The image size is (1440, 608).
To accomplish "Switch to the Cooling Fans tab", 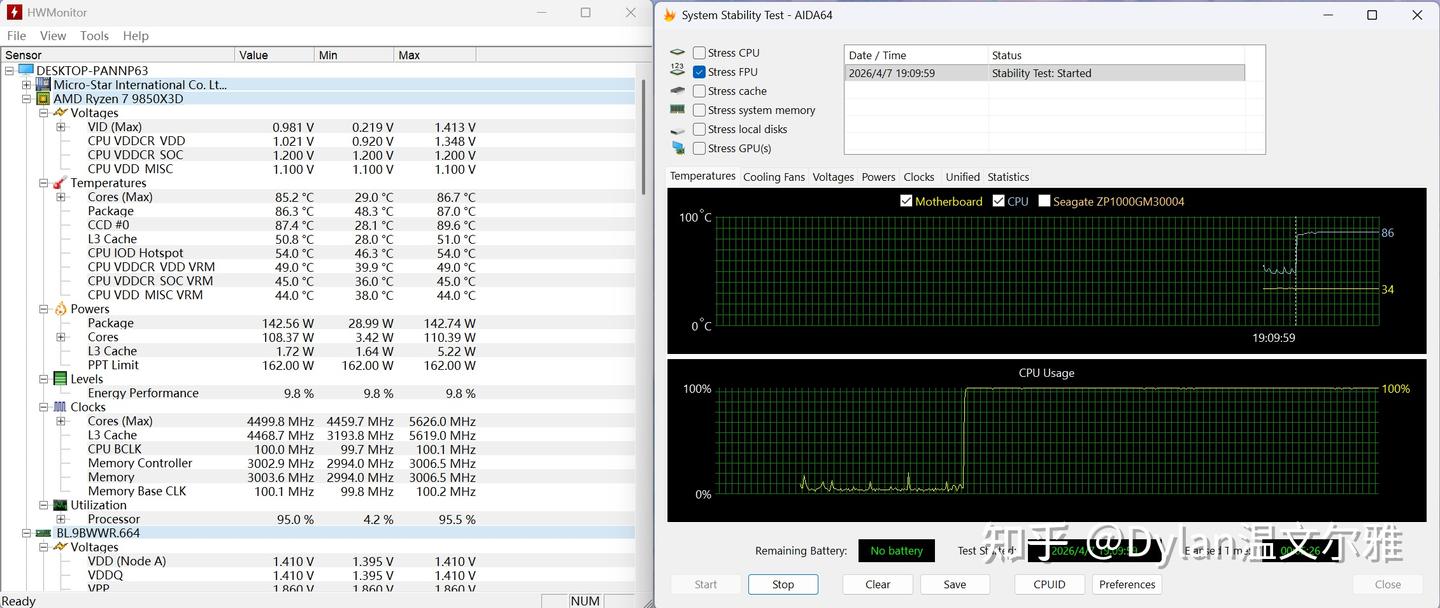I will pos(774,177).
